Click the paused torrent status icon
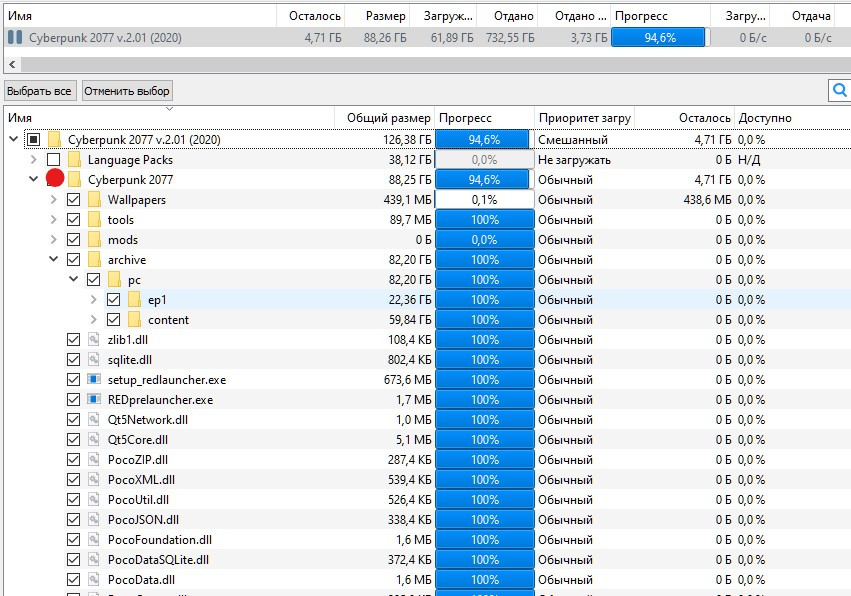The image size is (851, 596). (x=14, y=37)
